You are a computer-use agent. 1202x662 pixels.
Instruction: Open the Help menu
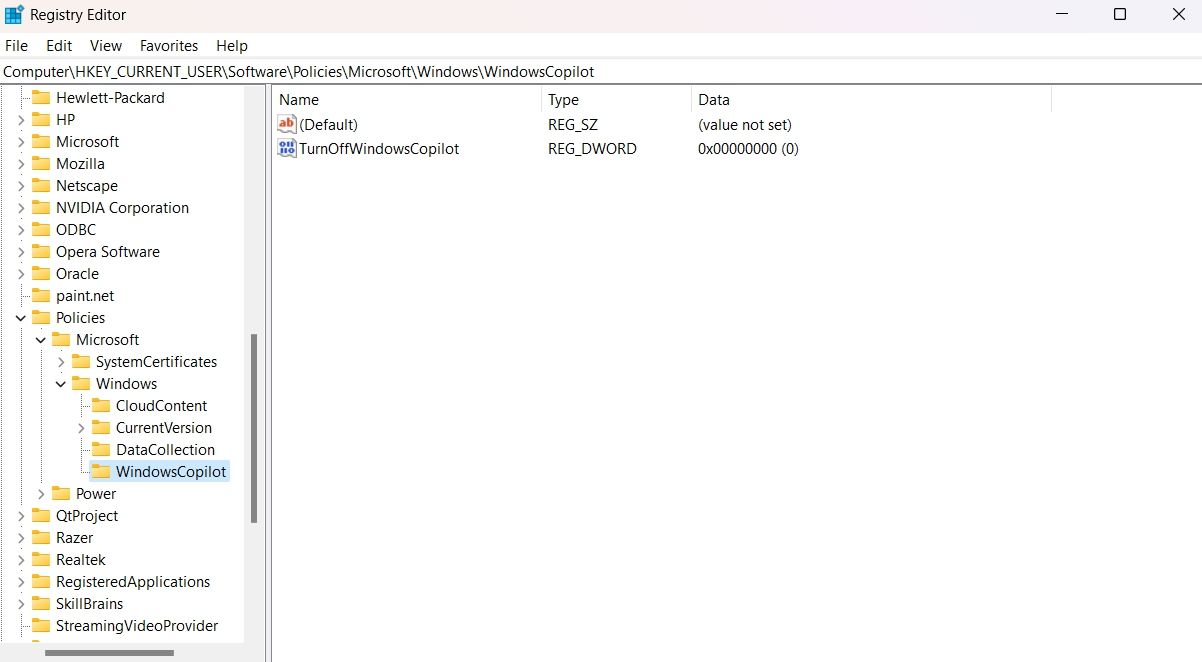click(x=232, y=46)
